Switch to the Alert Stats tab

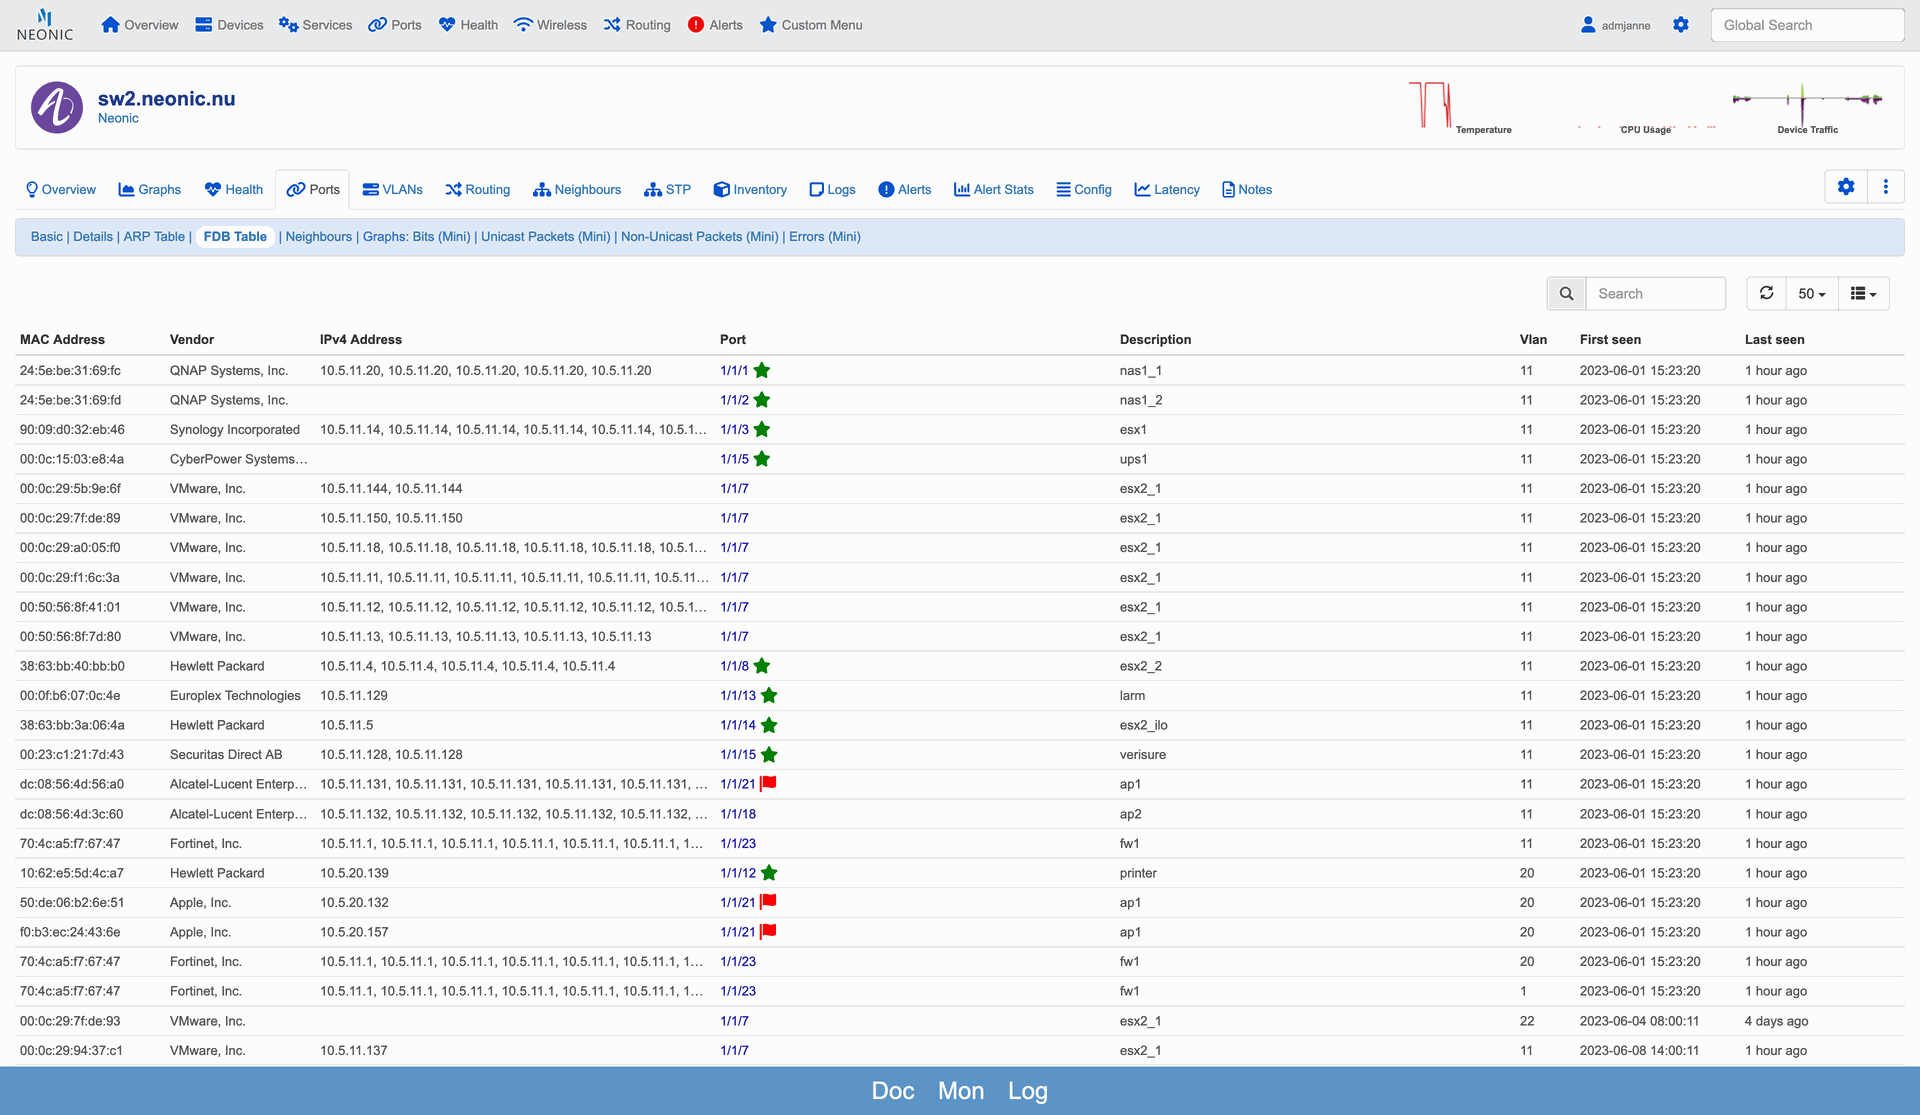993,189
